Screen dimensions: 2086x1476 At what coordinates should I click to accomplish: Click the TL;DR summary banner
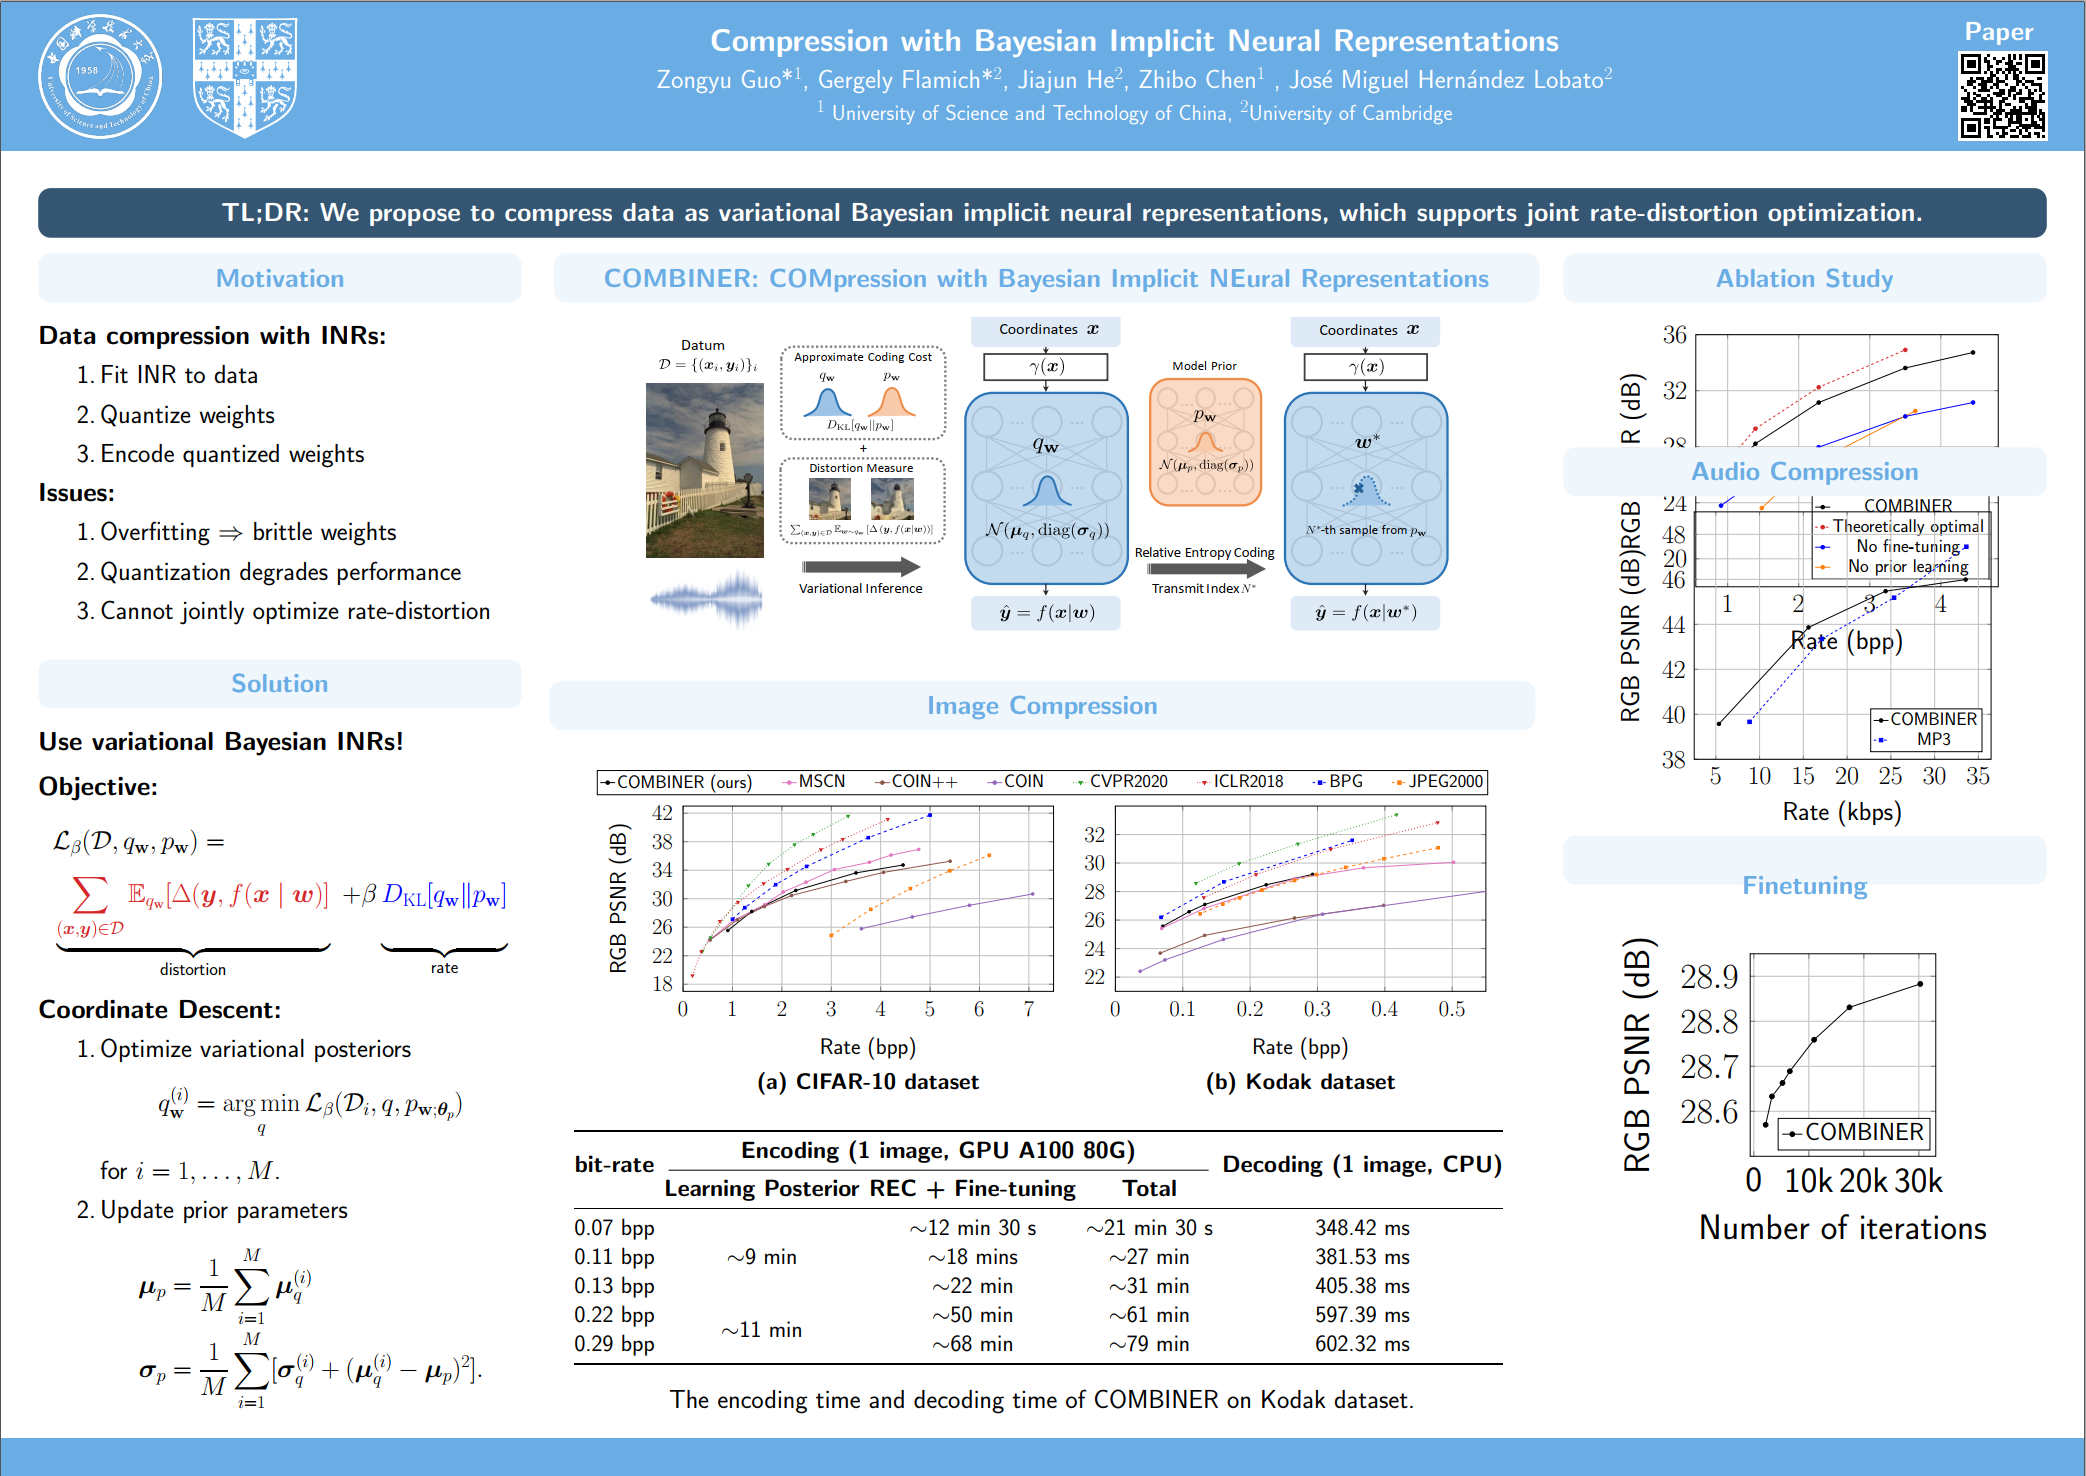[1042, 213]
